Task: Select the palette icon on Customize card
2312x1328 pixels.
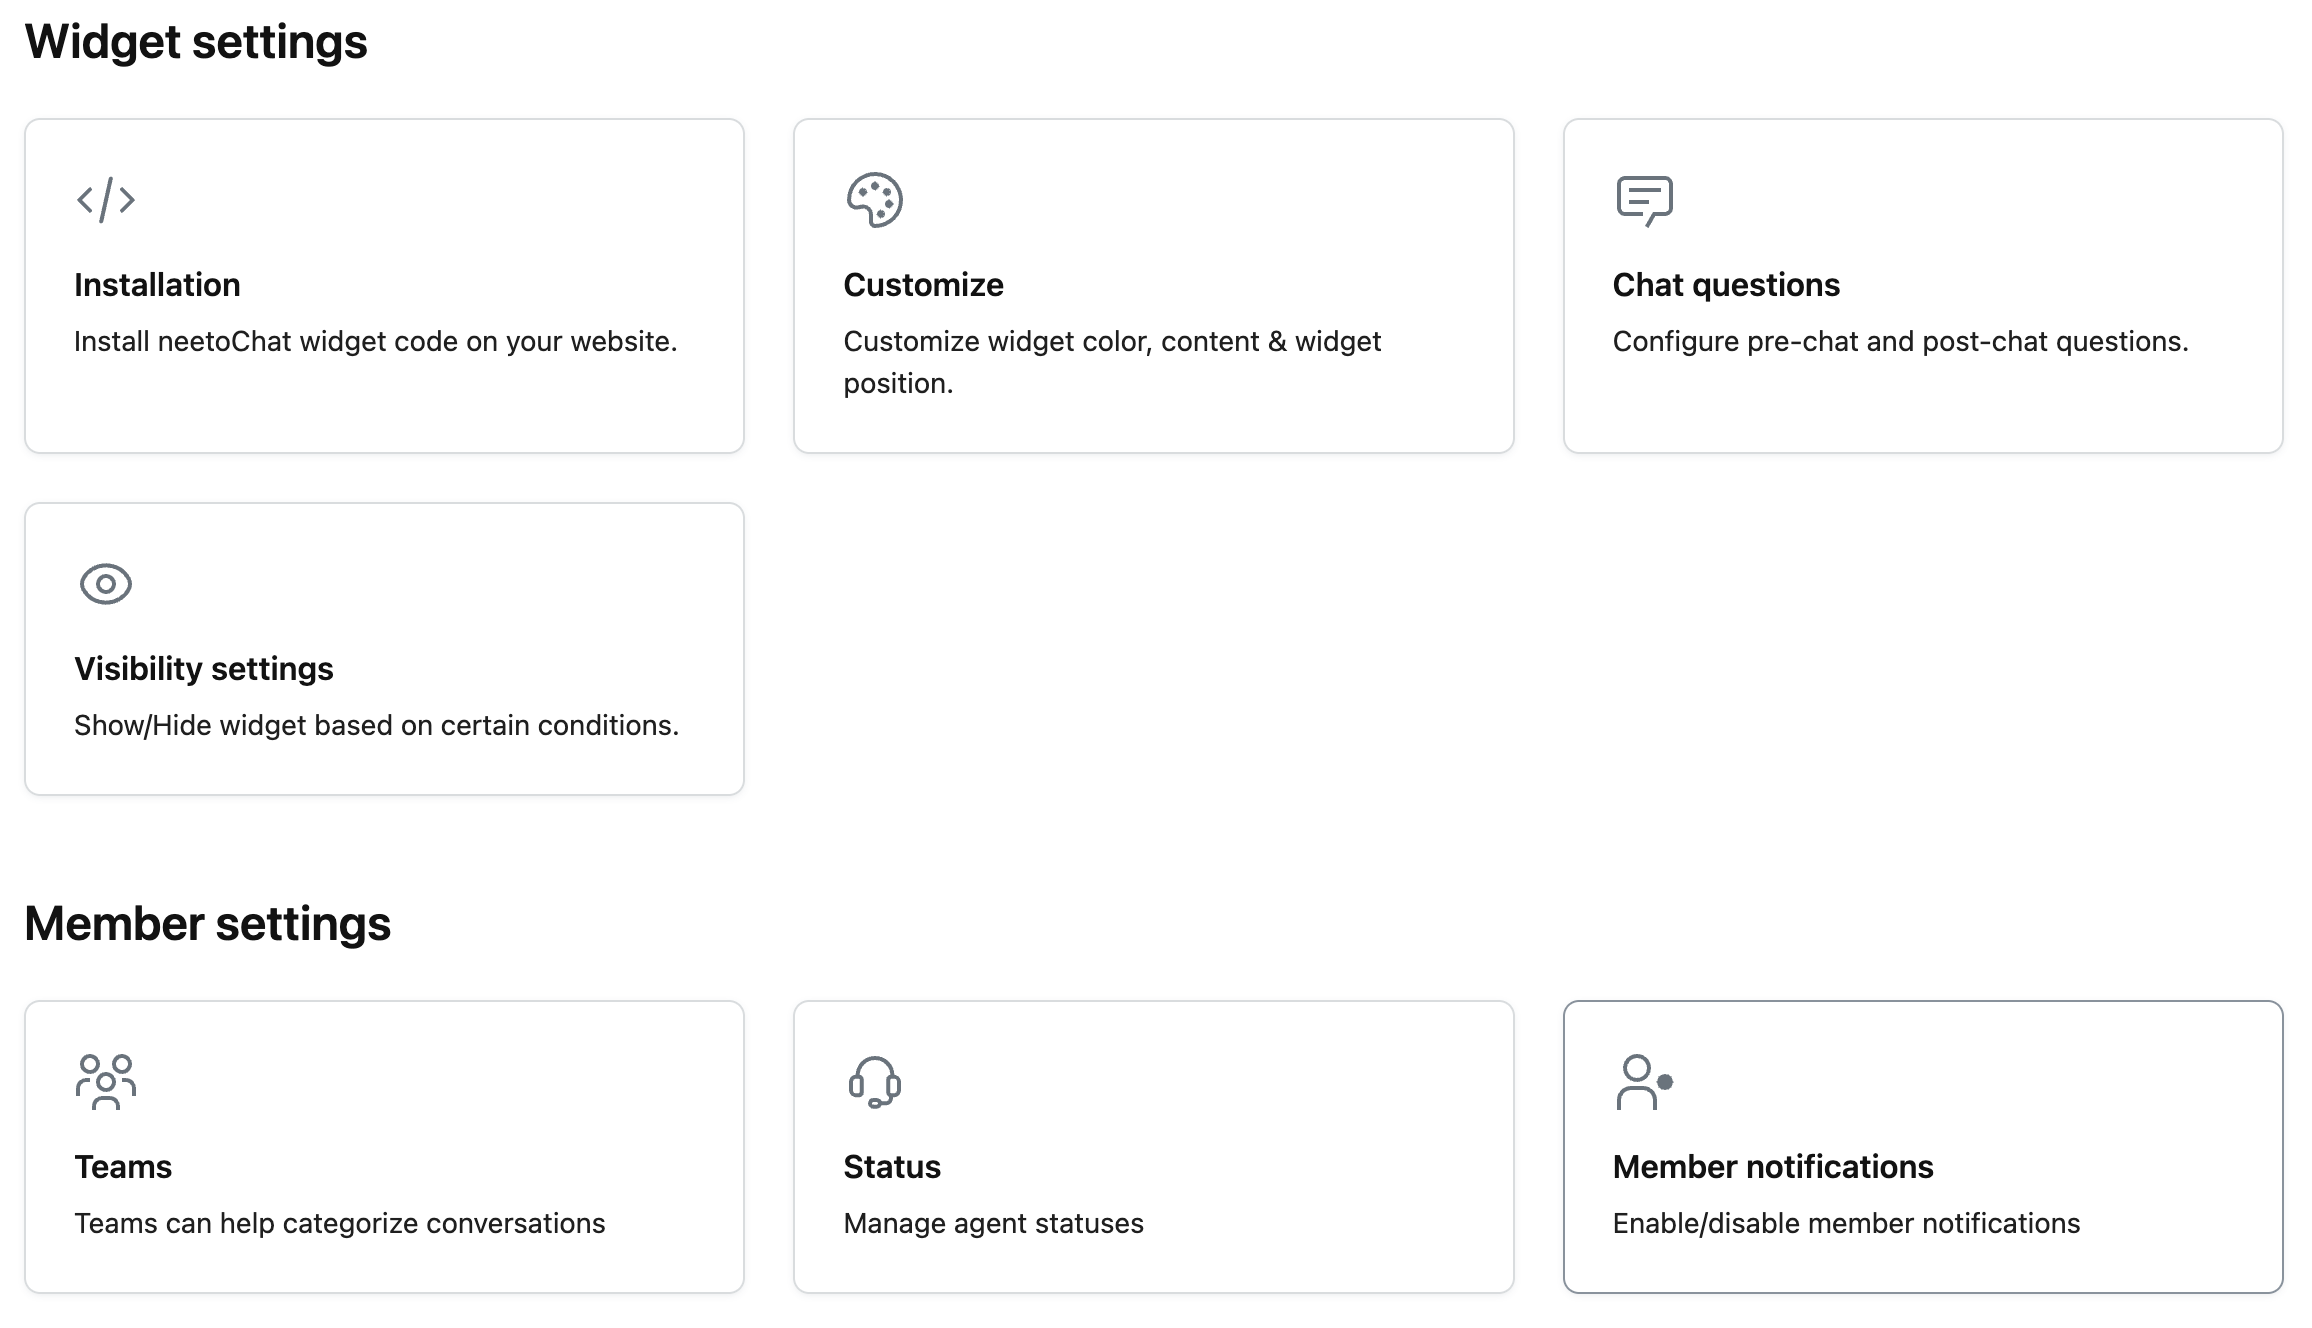Action: [876, 199]
